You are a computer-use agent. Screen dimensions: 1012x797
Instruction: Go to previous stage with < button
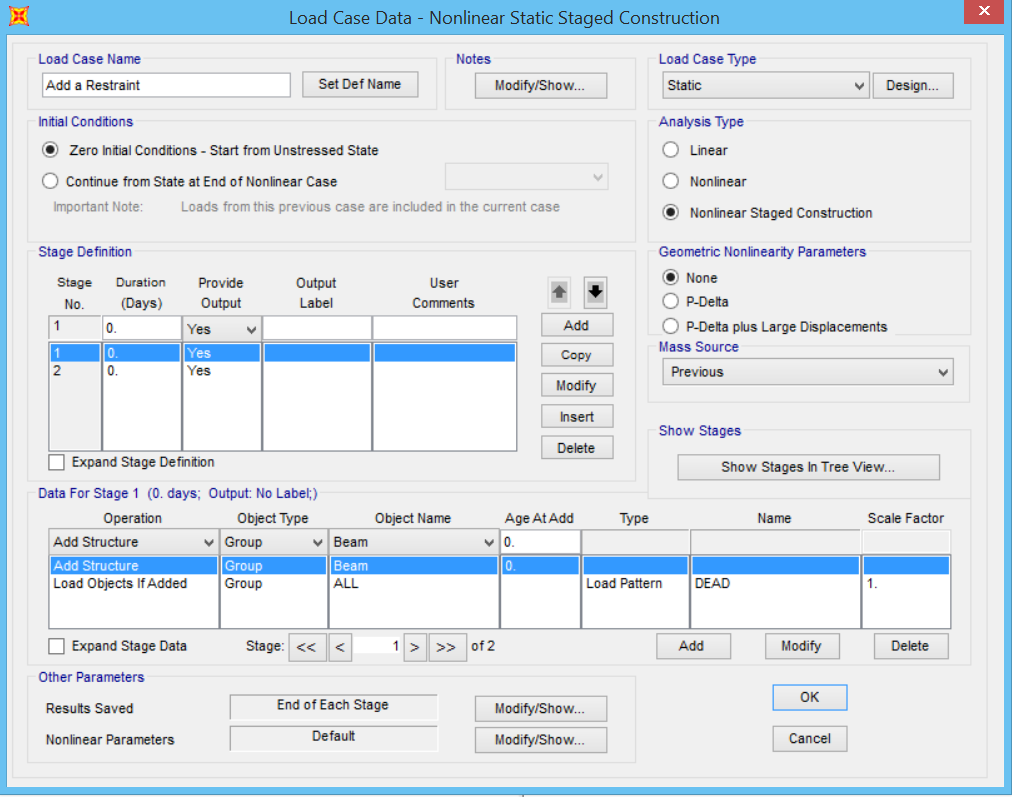pyautogui.click(x=340, y=646)
